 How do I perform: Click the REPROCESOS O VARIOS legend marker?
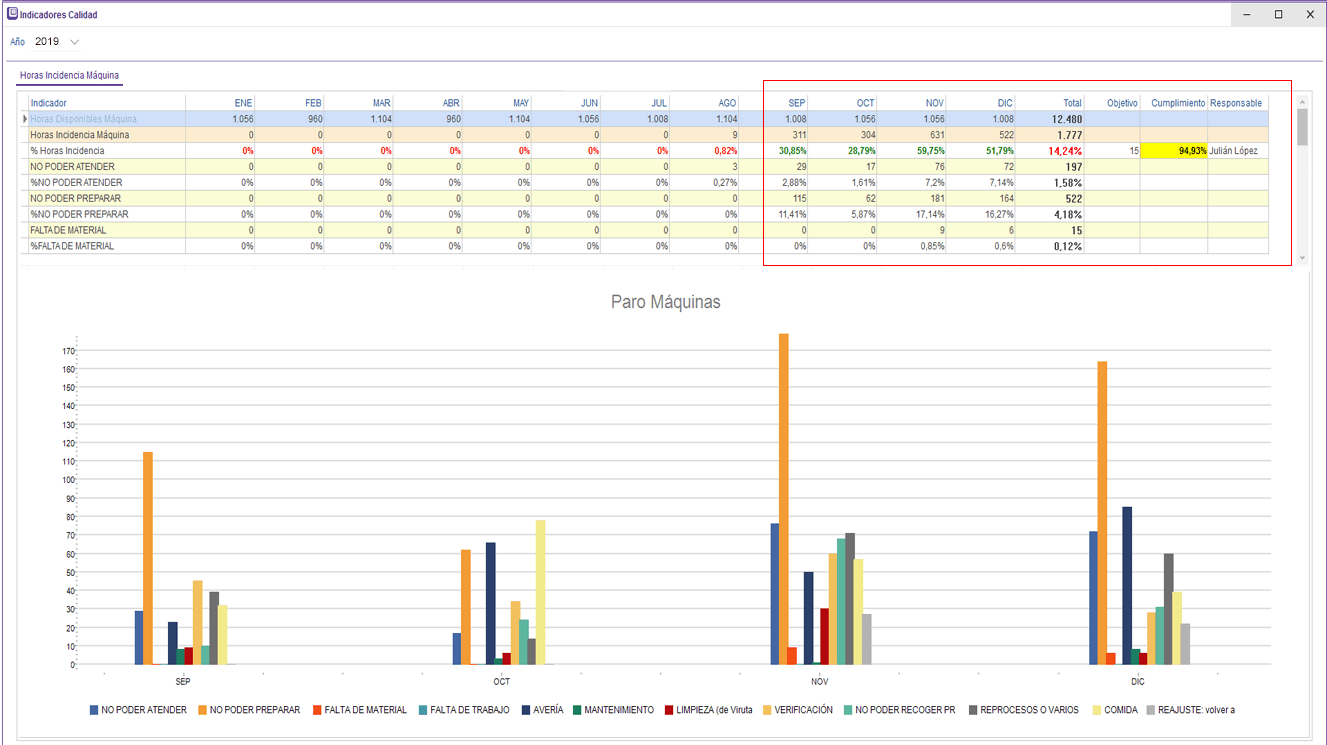coord(972,710)
